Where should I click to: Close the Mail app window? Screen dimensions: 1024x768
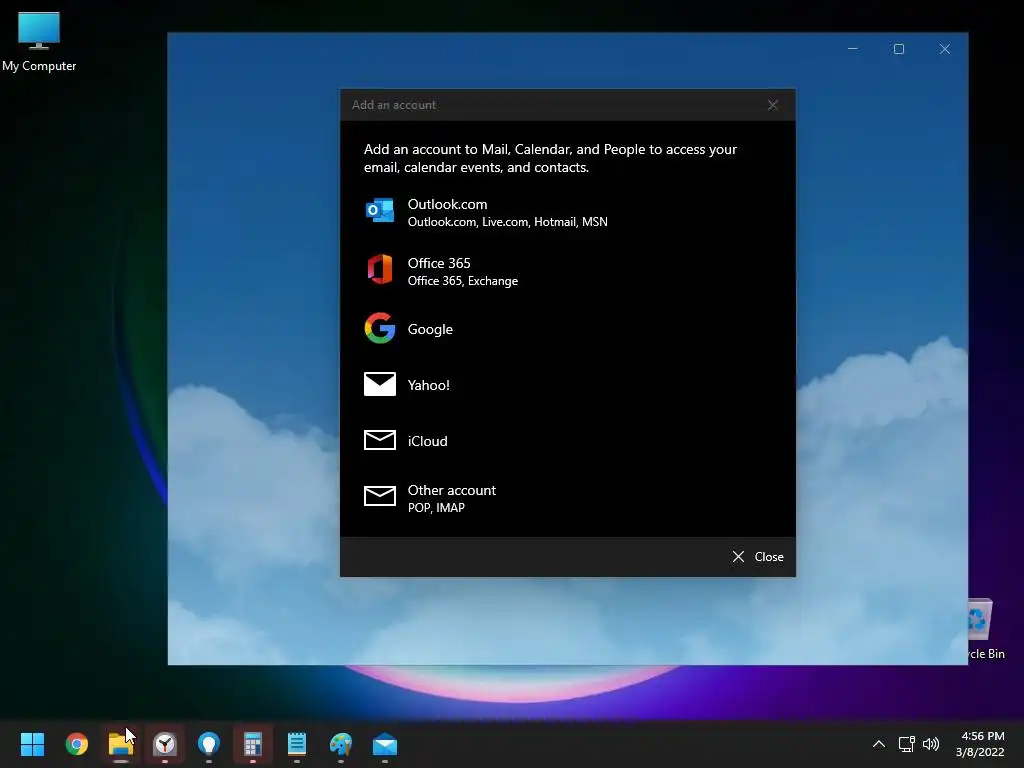[x=945, y=49]
